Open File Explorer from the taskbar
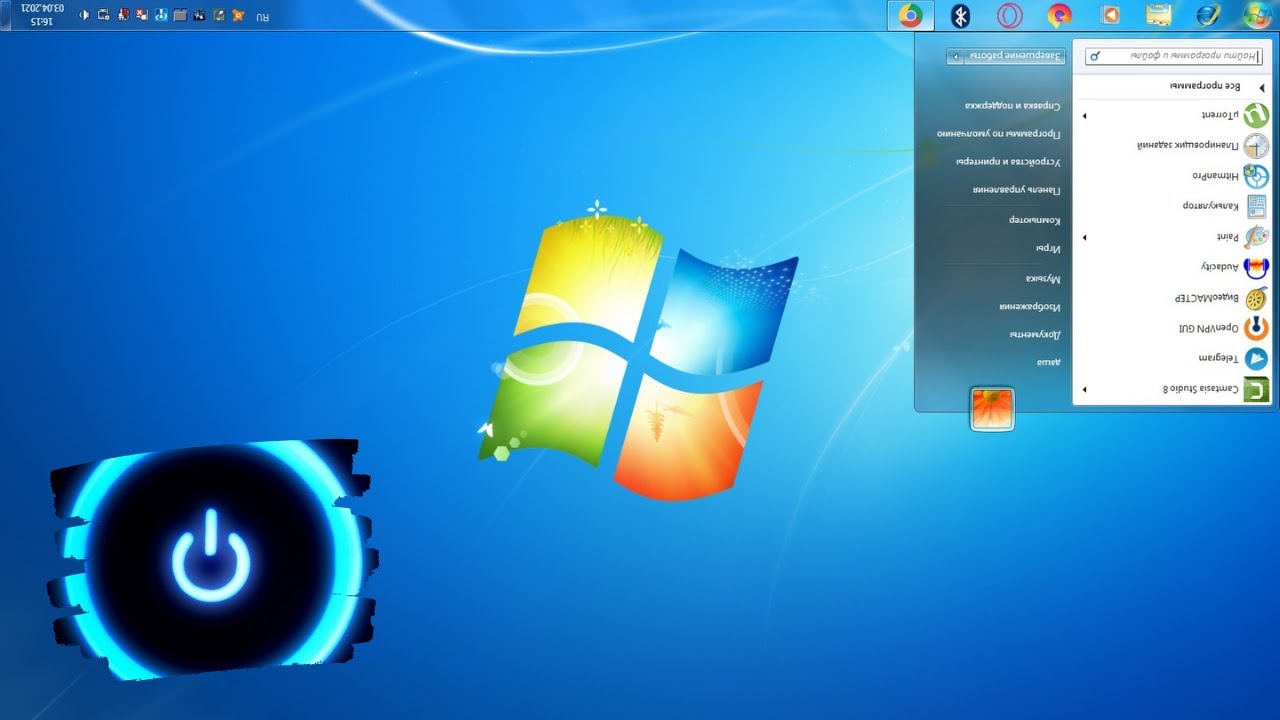 click(1159, 15)
